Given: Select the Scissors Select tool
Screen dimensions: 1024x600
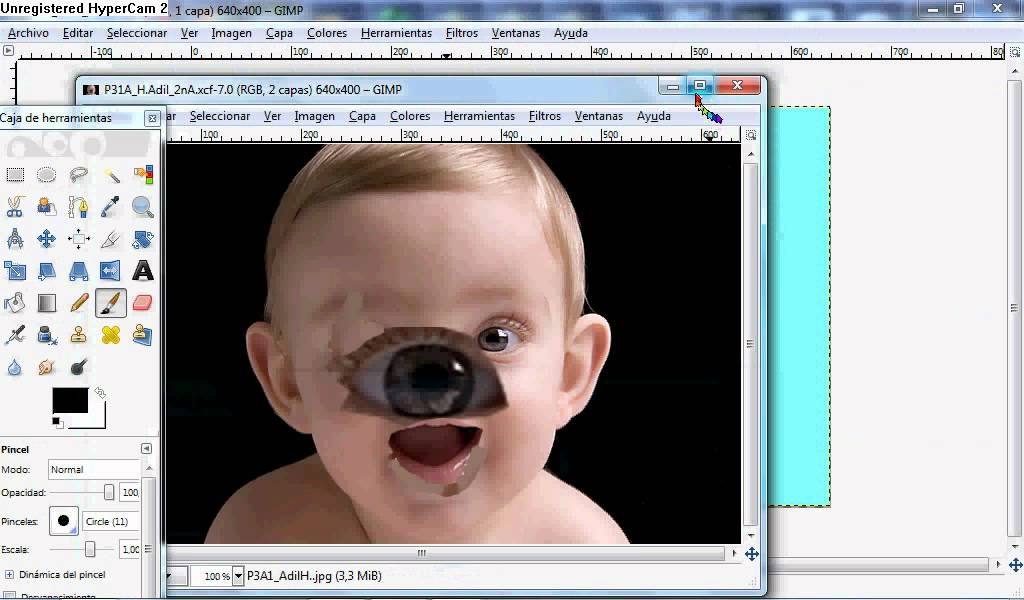Looking at the screenshot, I should [15, 207].
